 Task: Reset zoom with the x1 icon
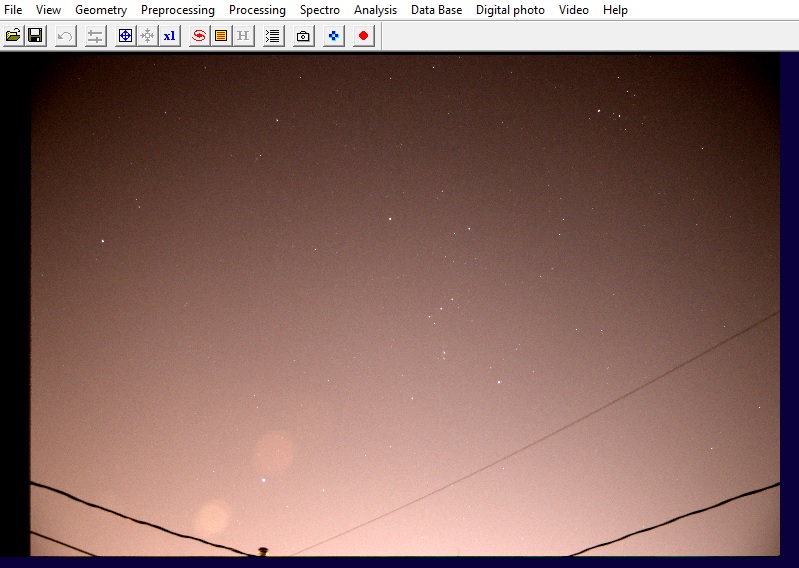(169, 36)
